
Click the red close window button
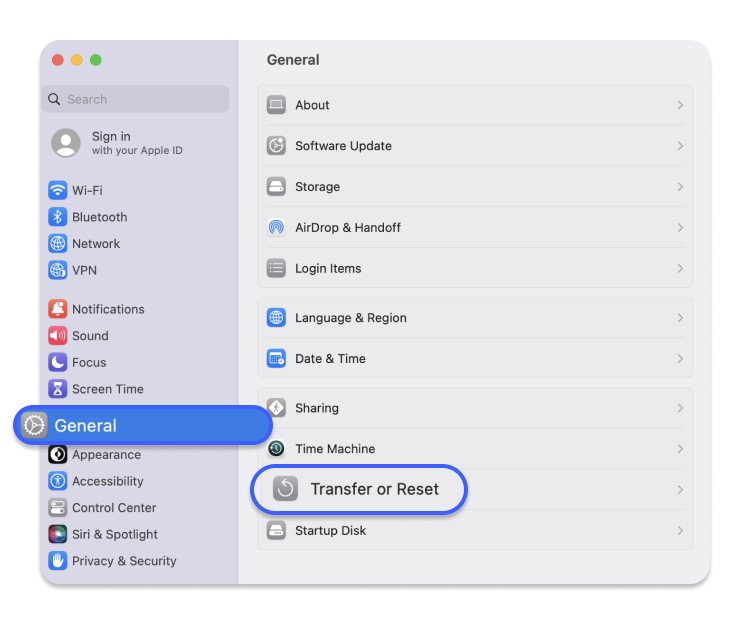coord(58,60)
